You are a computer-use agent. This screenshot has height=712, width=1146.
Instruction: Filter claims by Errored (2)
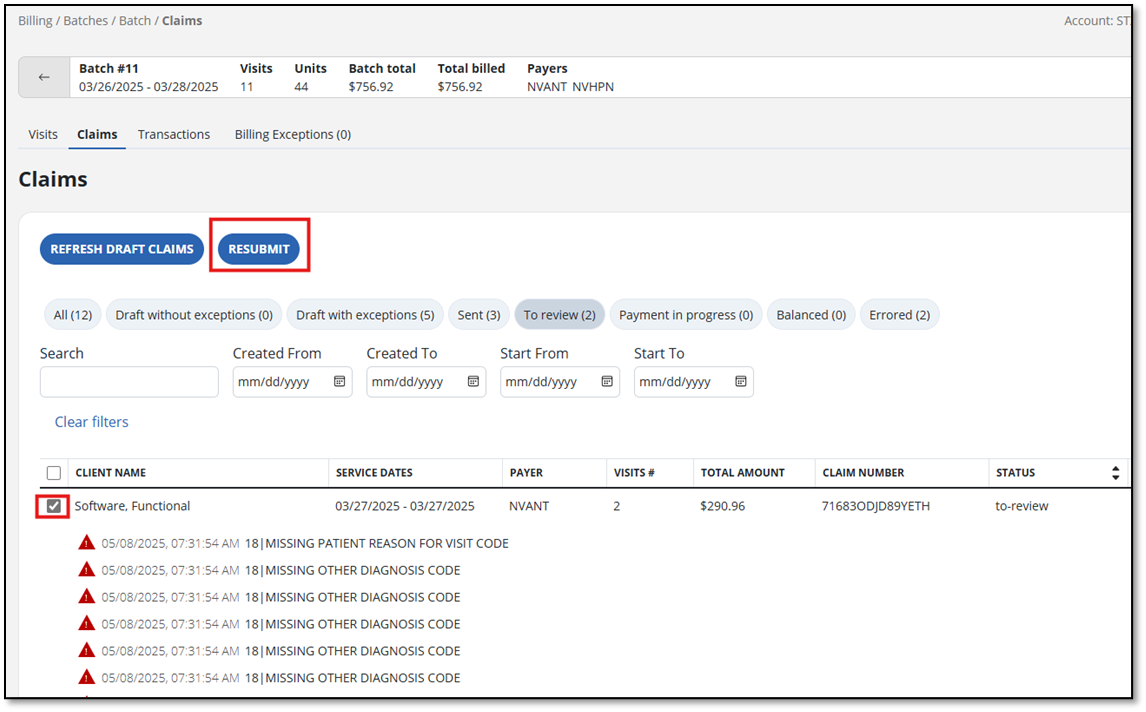(899, 315)
